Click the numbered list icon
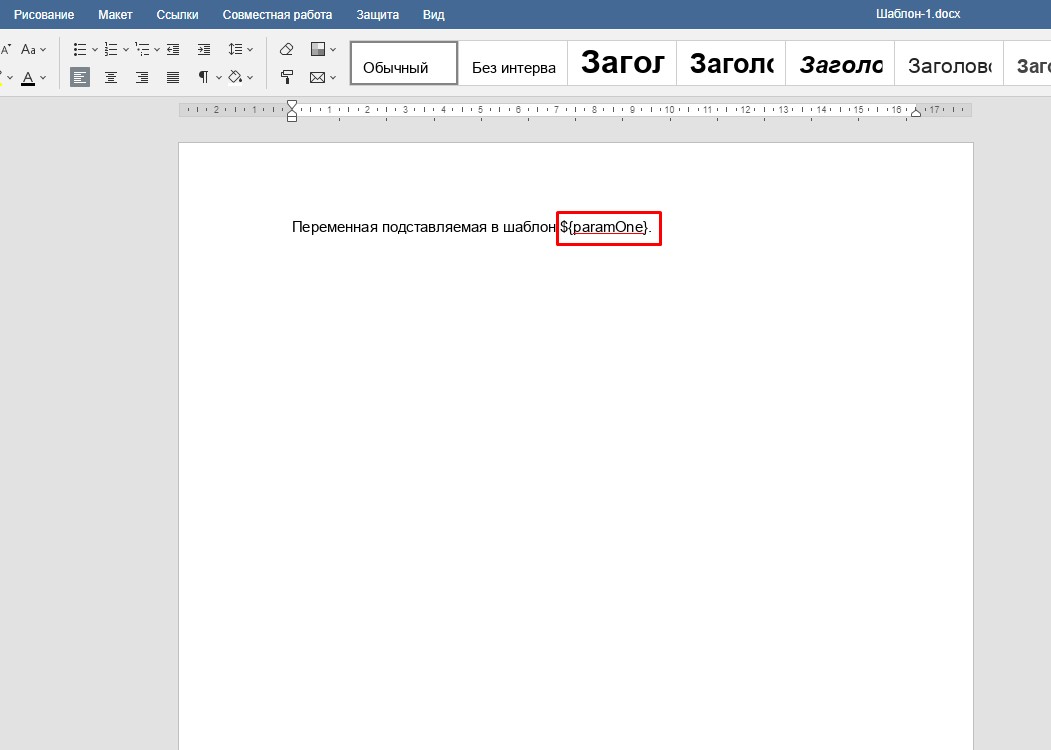Screen dimensions: 1051x750 pyautogui.click(x=111, y=49)
